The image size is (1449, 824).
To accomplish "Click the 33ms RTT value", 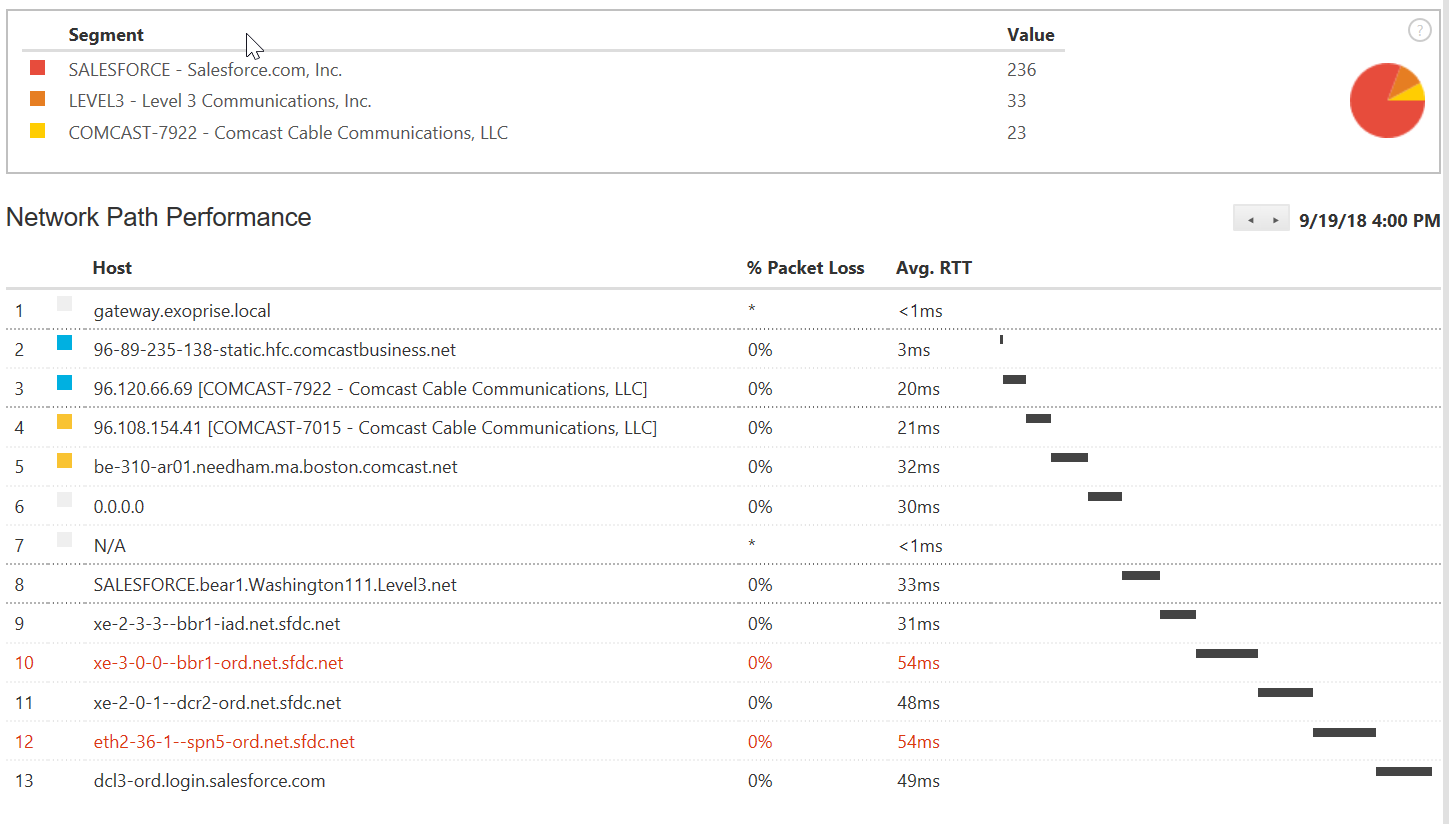I will pyautogui.click(x=919, y=585).
